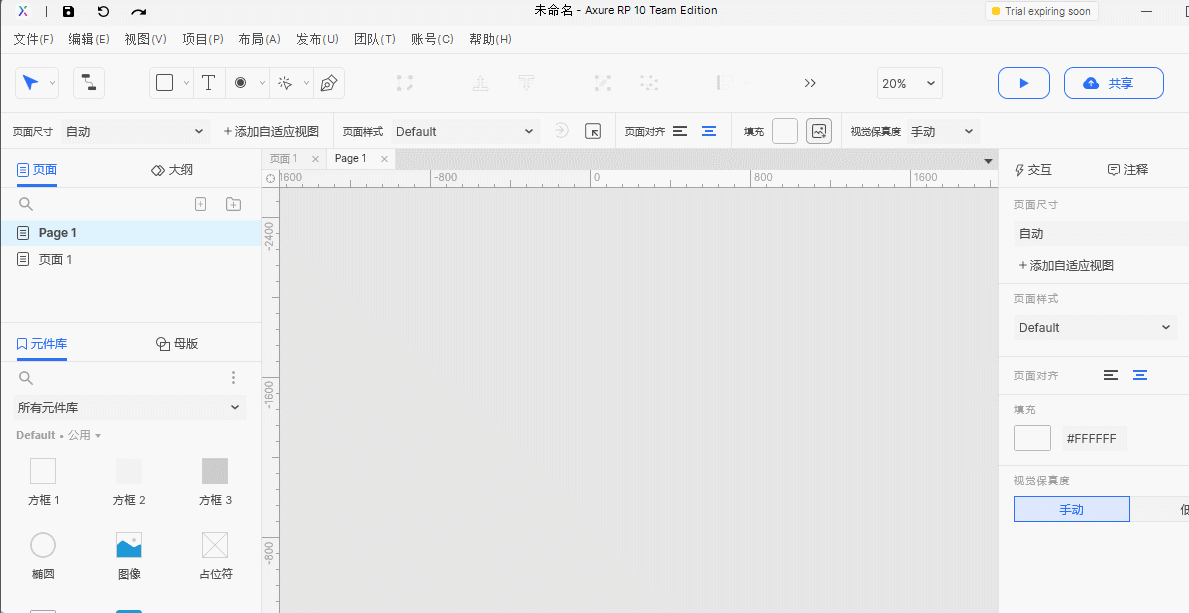Select the 方框 1 widget
1189x613 pixels.
(43, 482)
